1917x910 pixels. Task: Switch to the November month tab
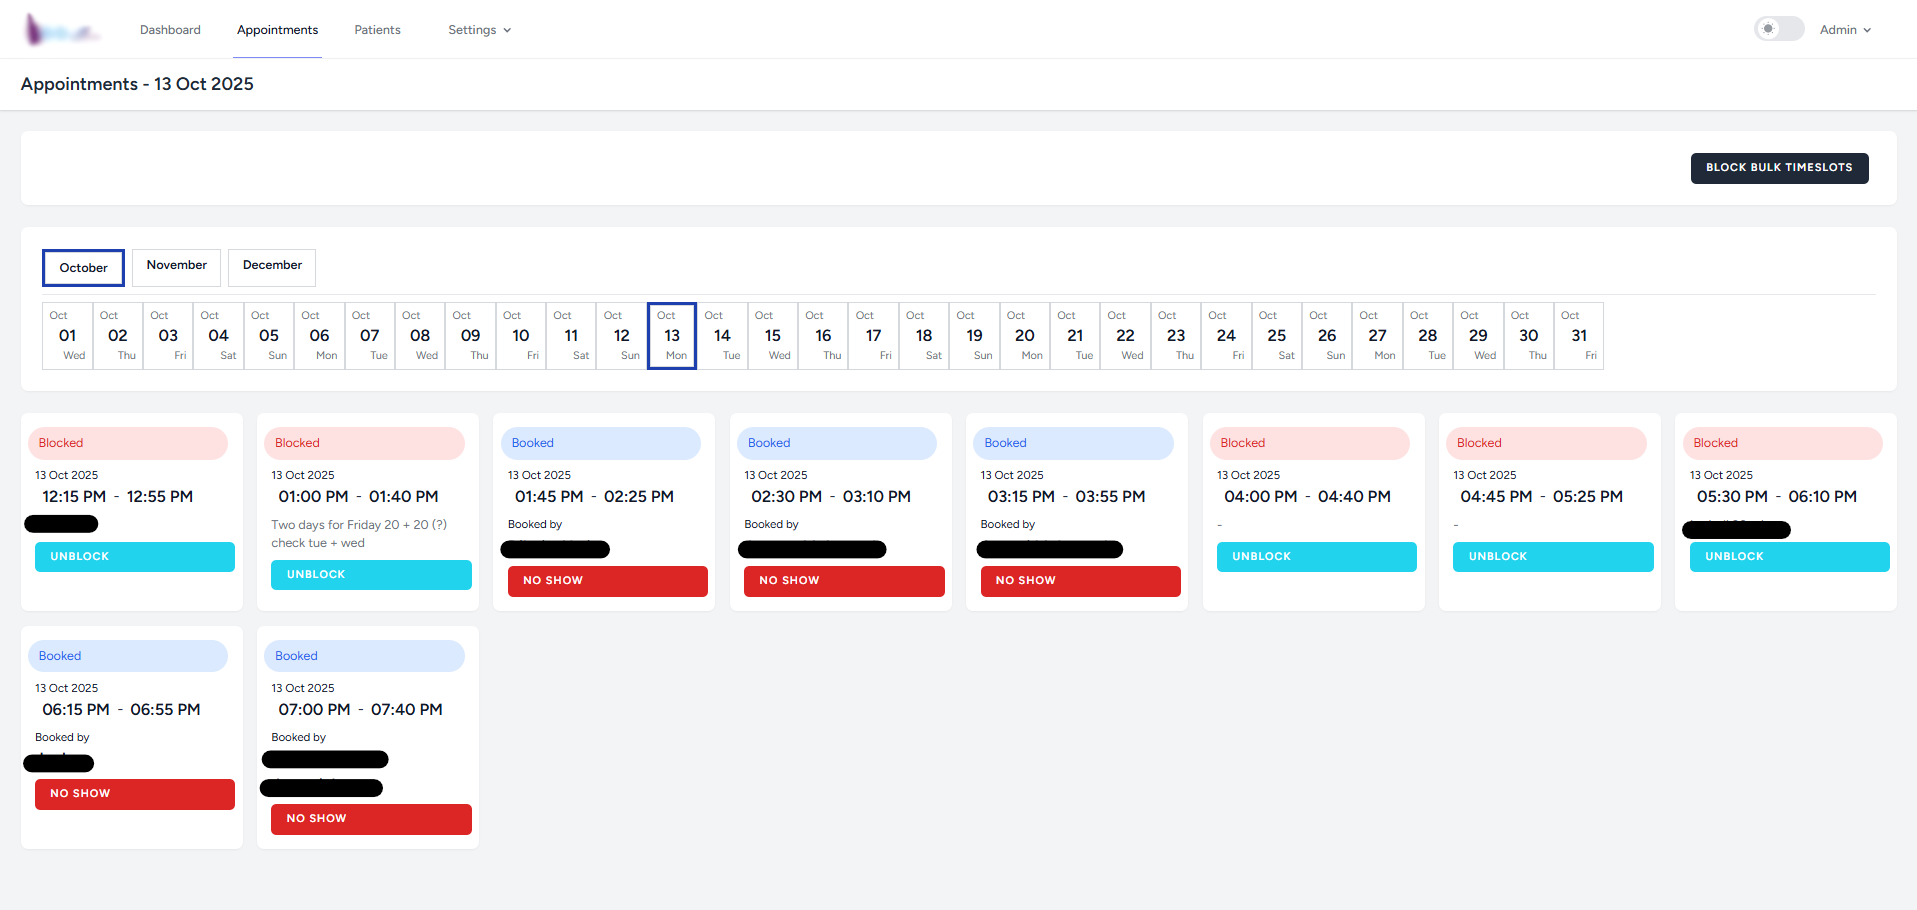point(176,266)
